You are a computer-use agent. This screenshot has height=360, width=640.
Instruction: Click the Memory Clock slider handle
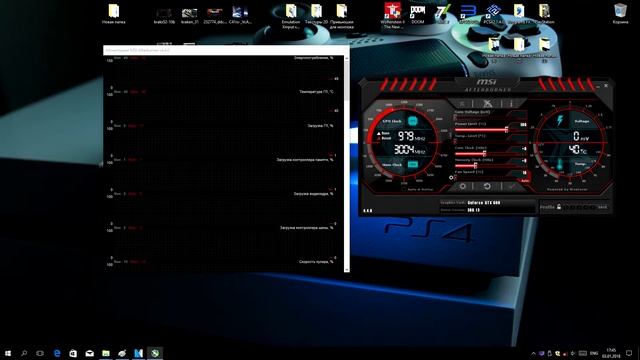pyautogui.click(x=476, y=165)
